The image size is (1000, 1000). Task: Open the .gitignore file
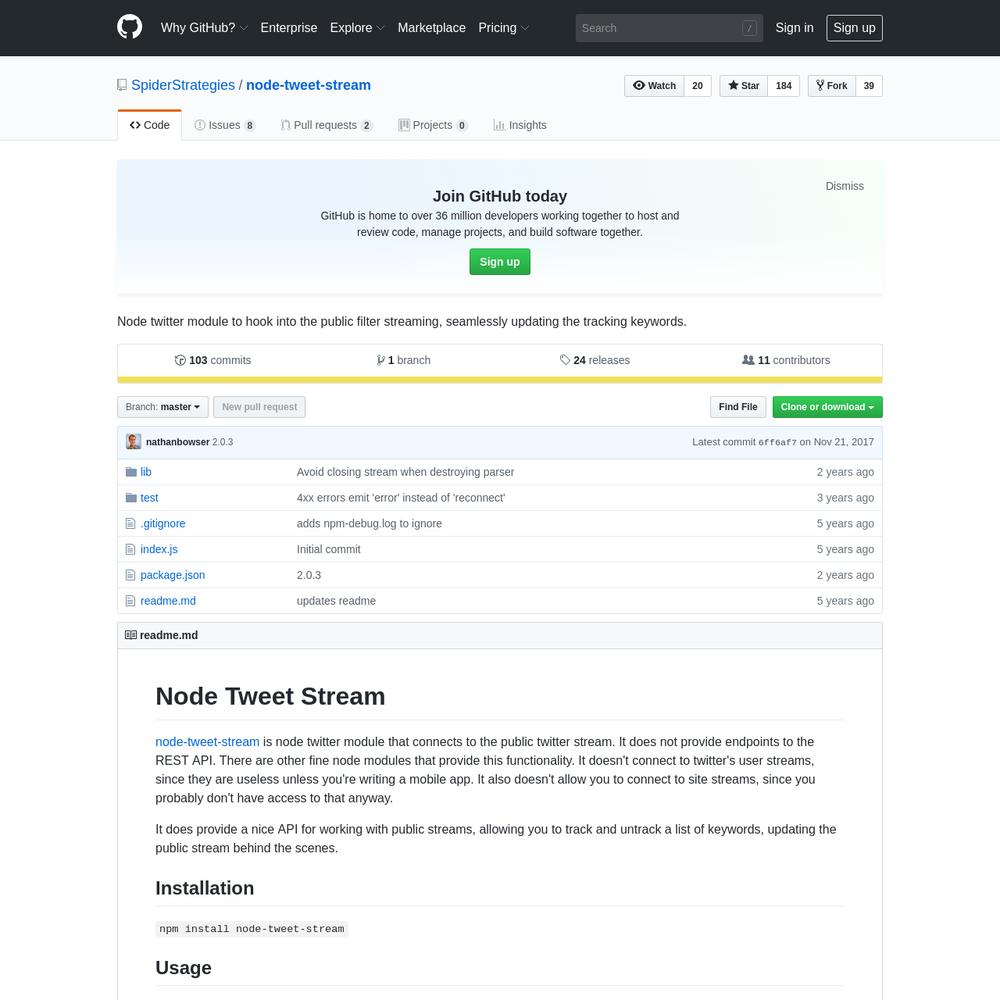click(x=163, y=524)
